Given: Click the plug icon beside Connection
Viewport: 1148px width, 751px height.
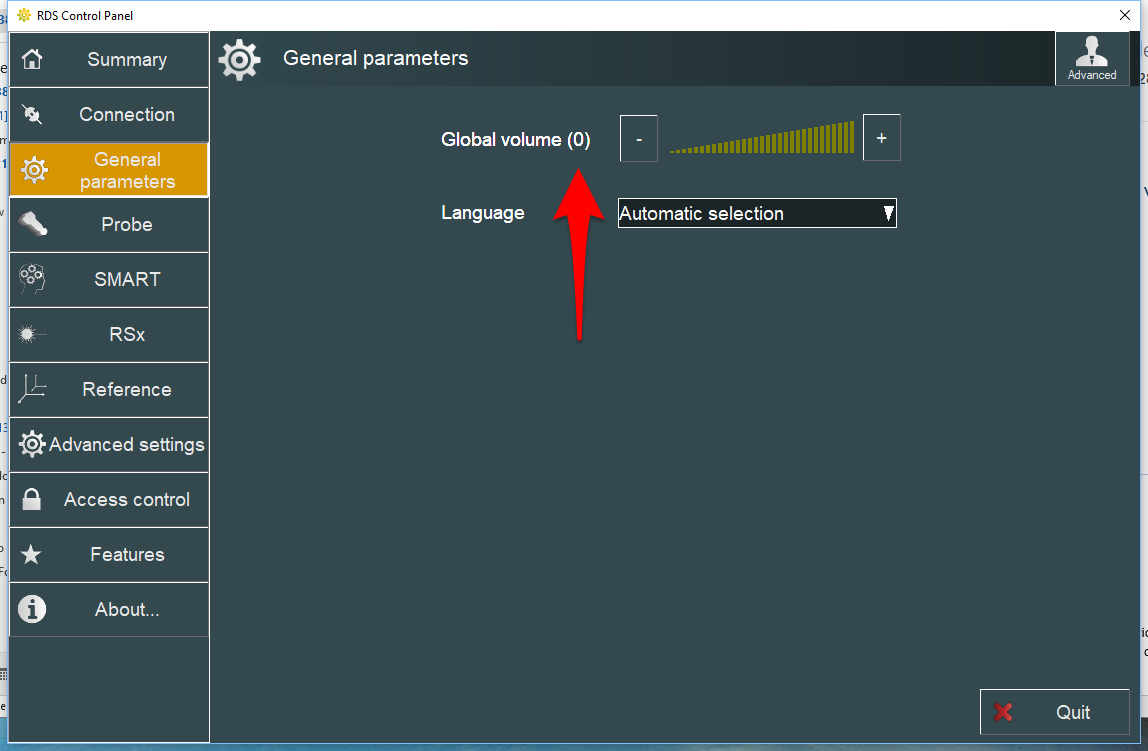Looking at the screenshot, I should point(32,115).
